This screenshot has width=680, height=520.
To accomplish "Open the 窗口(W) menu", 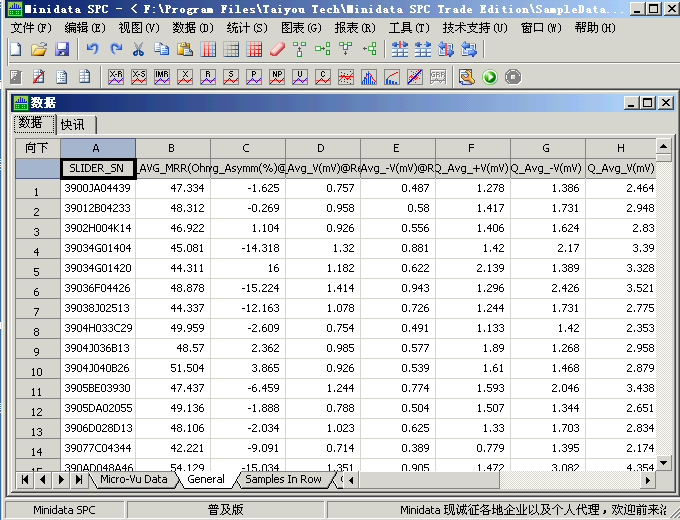I will (541, 28).
